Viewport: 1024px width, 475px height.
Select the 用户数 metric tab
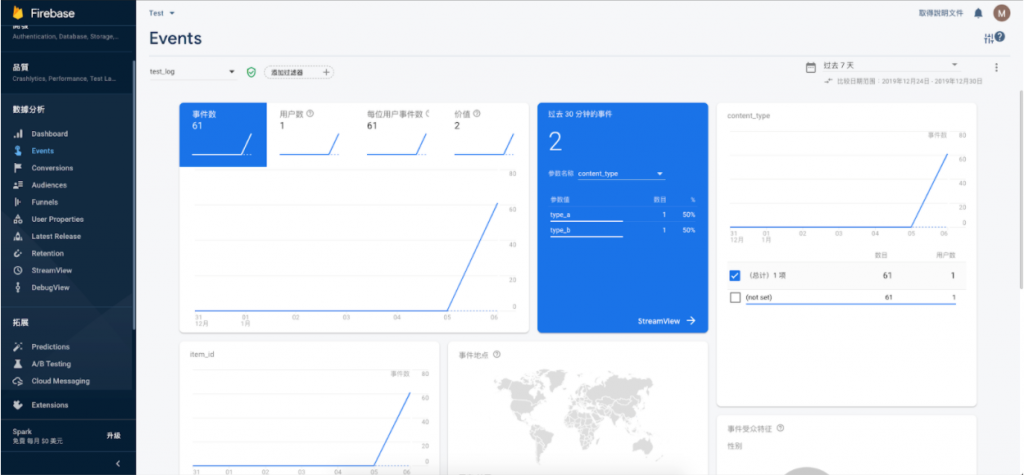pyautogui.click(x=310, y=135)
